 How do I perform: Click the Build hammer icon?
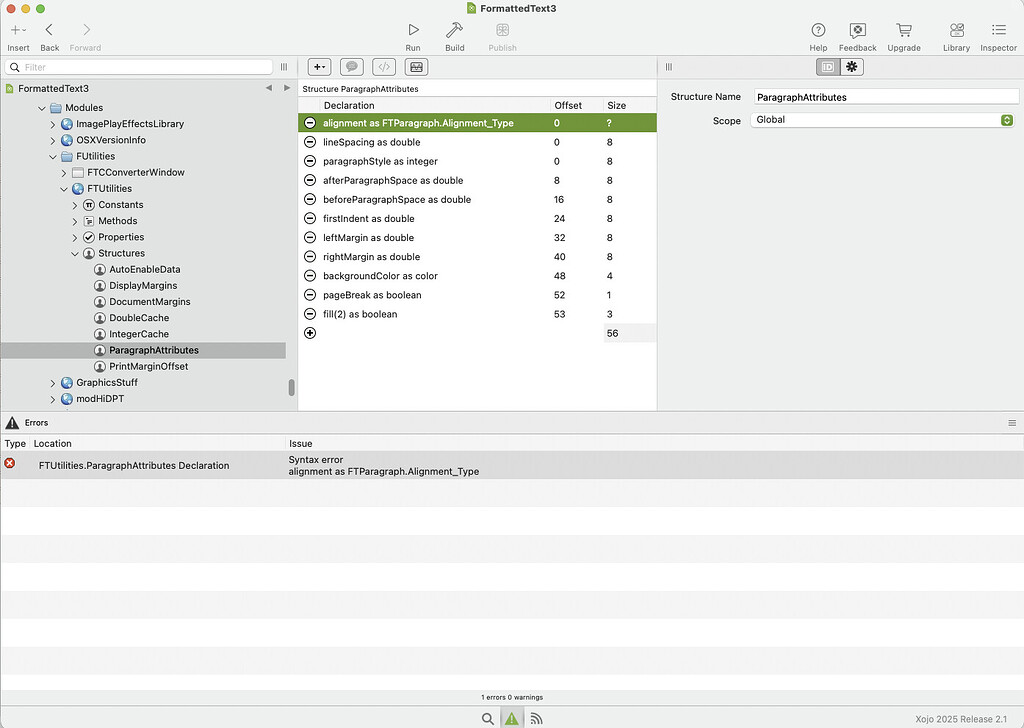(454, 31)
